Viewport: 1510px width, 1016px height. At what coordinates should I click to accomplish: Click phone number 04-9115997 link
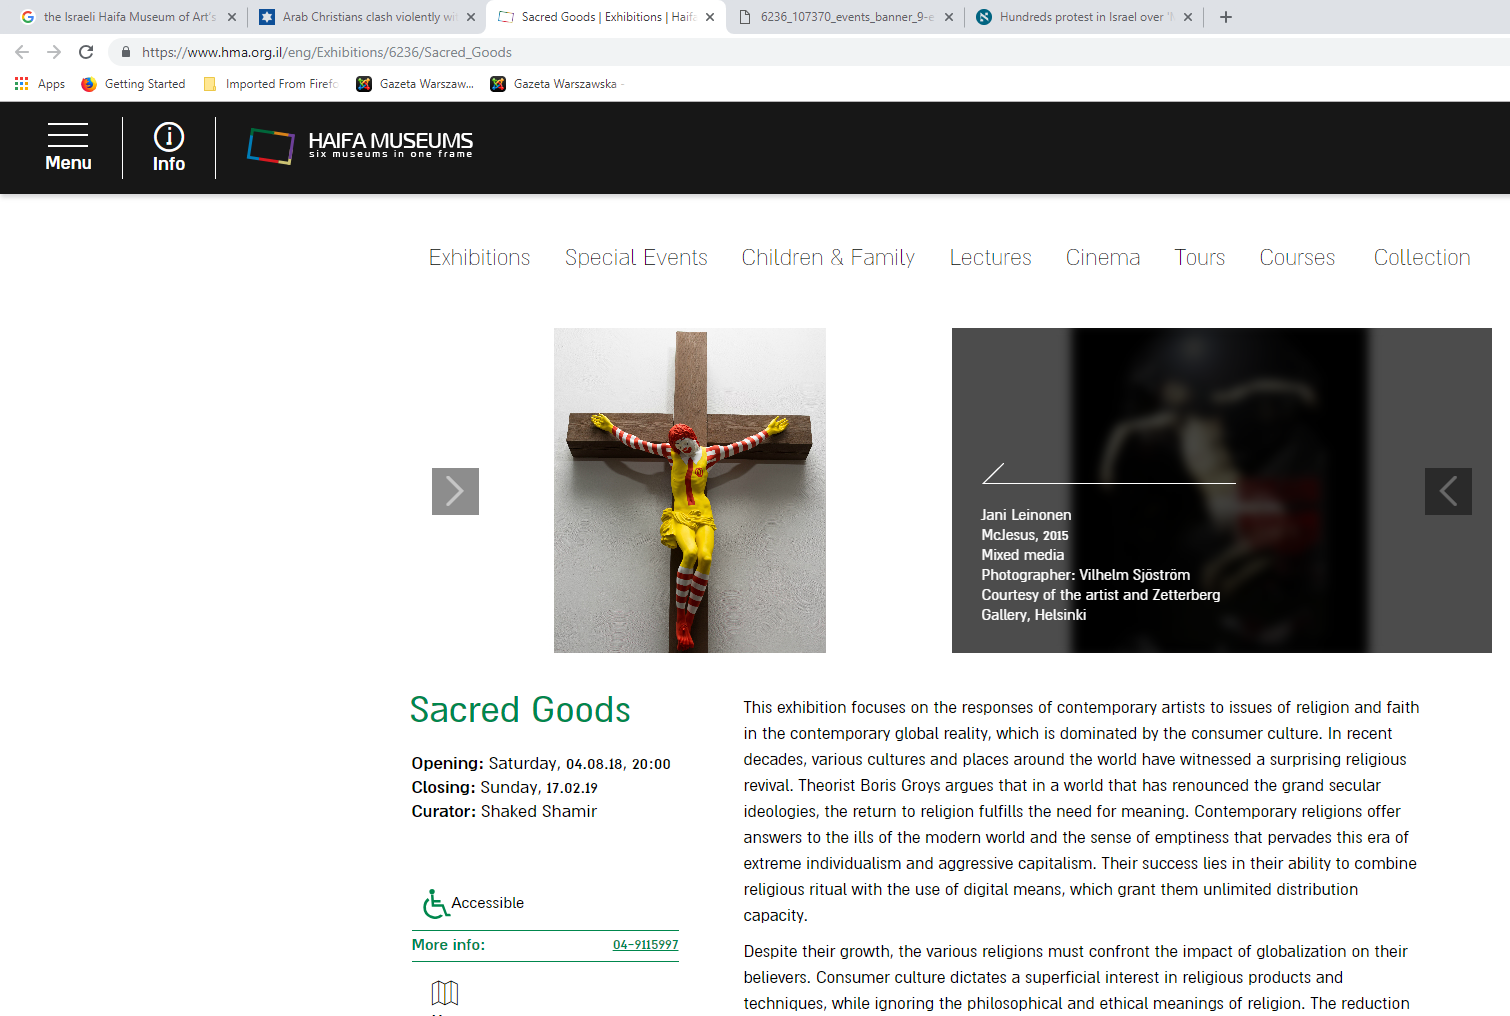(645, 945)
